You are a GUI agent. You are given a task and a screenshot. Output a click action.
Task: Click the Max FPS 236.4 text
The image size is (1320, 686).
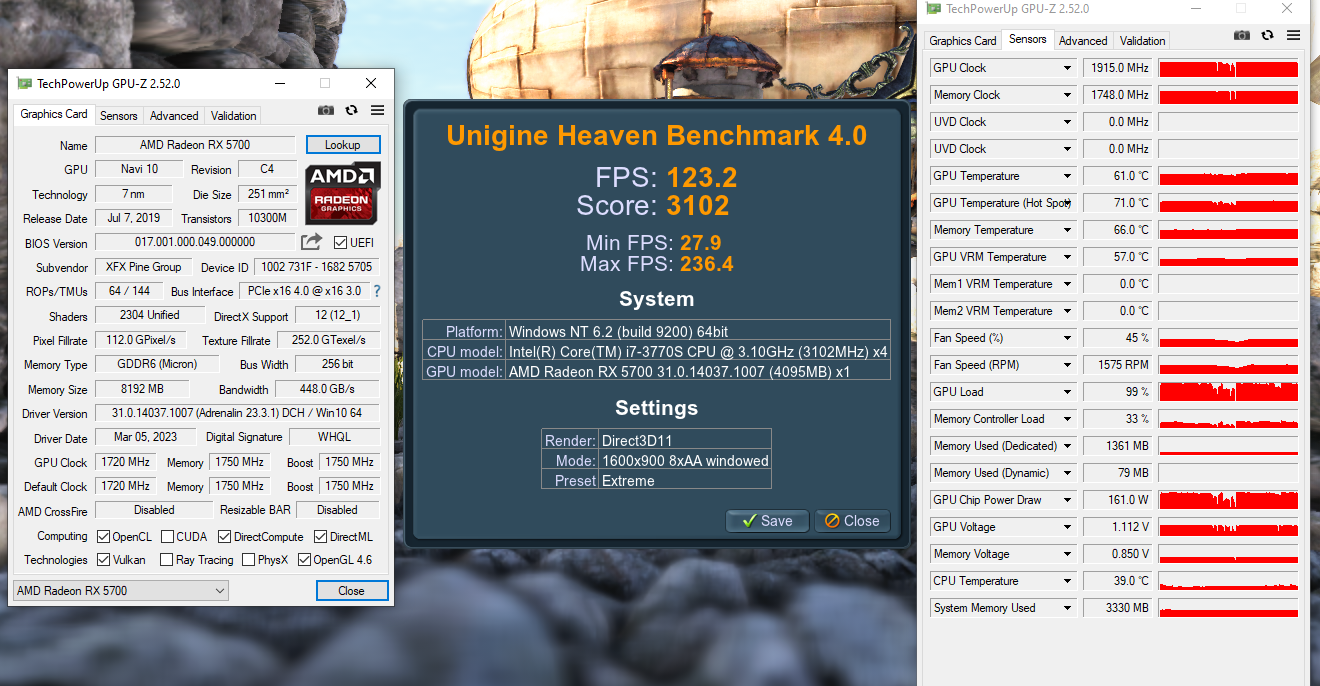pos(656,264)
